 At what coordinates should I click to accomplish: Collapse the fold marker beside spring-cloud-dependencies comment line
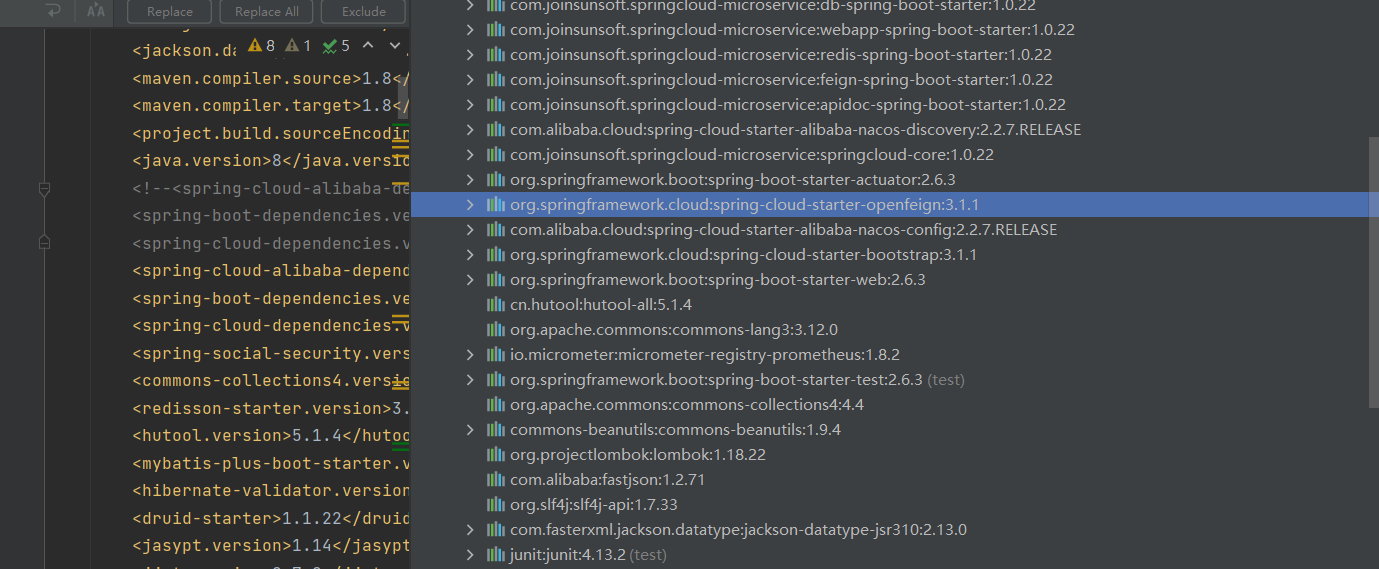(x=44, y=243)
